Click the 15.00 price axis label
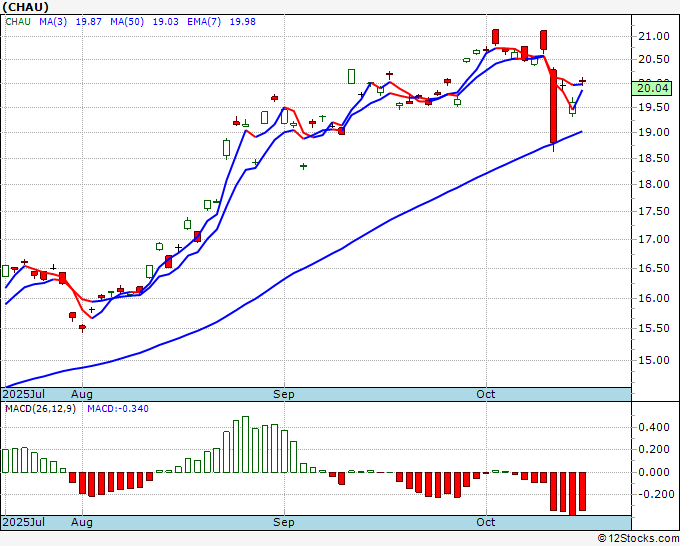The image size is (680, 546). 654,360
